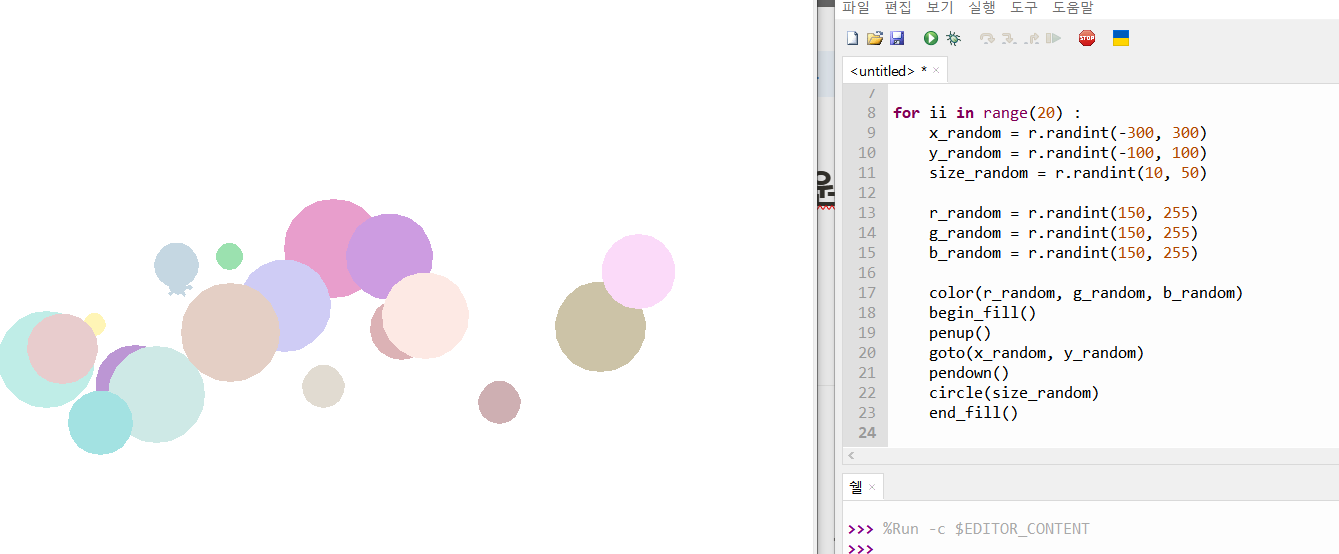Click the Step out debugger icon
Viewport: 1339px width, 554px height.
point(1031,38)
